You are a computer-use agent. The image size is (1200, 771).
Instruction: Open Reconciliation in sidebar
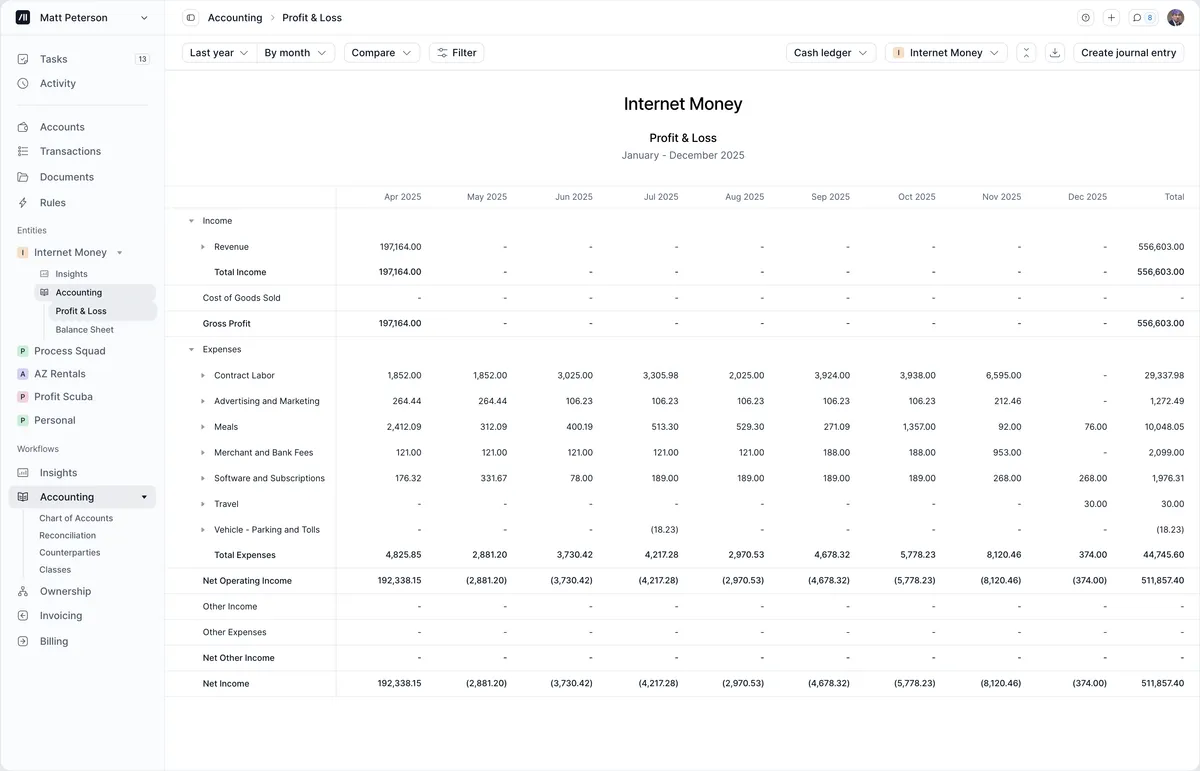(68, 535)
